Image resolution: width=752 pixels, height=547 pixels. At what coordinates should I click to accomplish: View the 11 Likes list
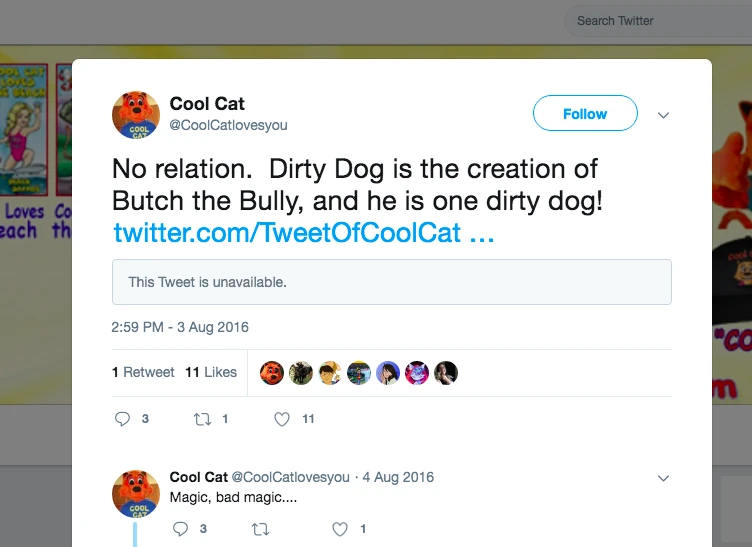click(x=211, y=372)
